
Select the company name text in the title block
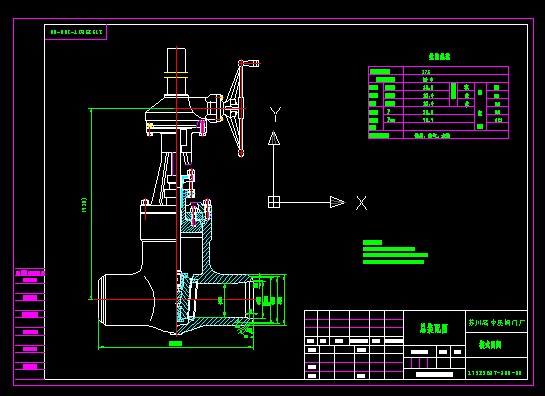(x=497, y=323)
